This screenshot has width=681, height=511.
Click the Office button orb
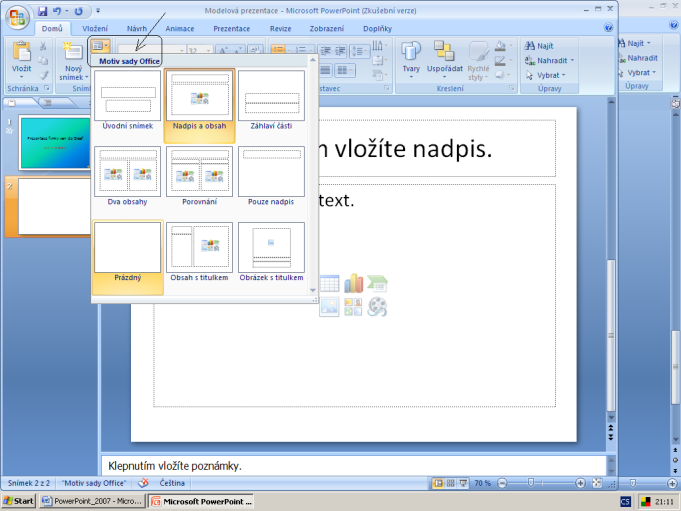pyautogui.click(x=17, y=17)
